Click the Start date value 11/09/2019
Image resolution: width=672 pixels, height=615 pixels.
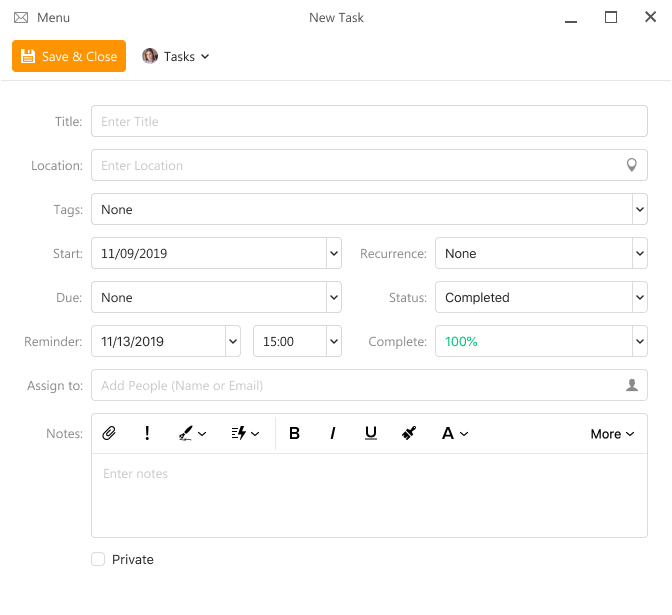134,253
